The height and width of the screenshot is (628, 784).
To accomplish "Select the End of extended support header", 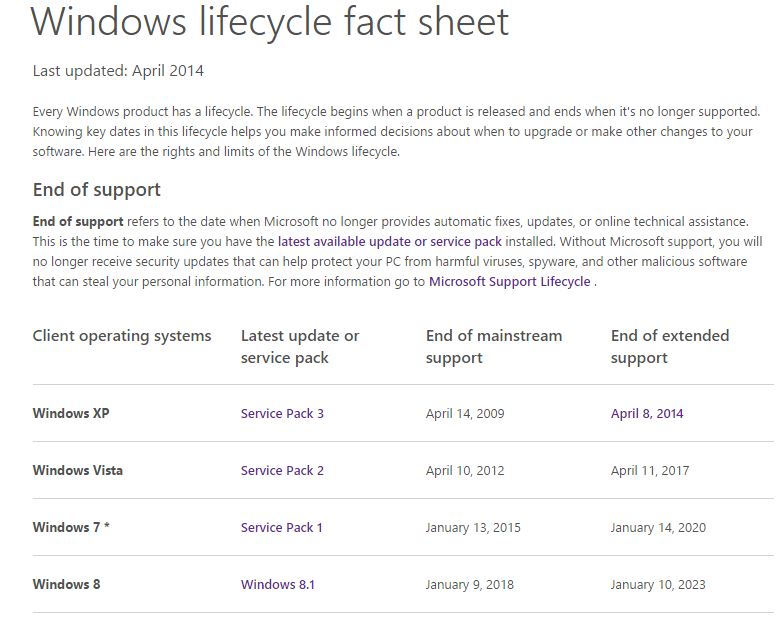I will [x=670, y=346].
